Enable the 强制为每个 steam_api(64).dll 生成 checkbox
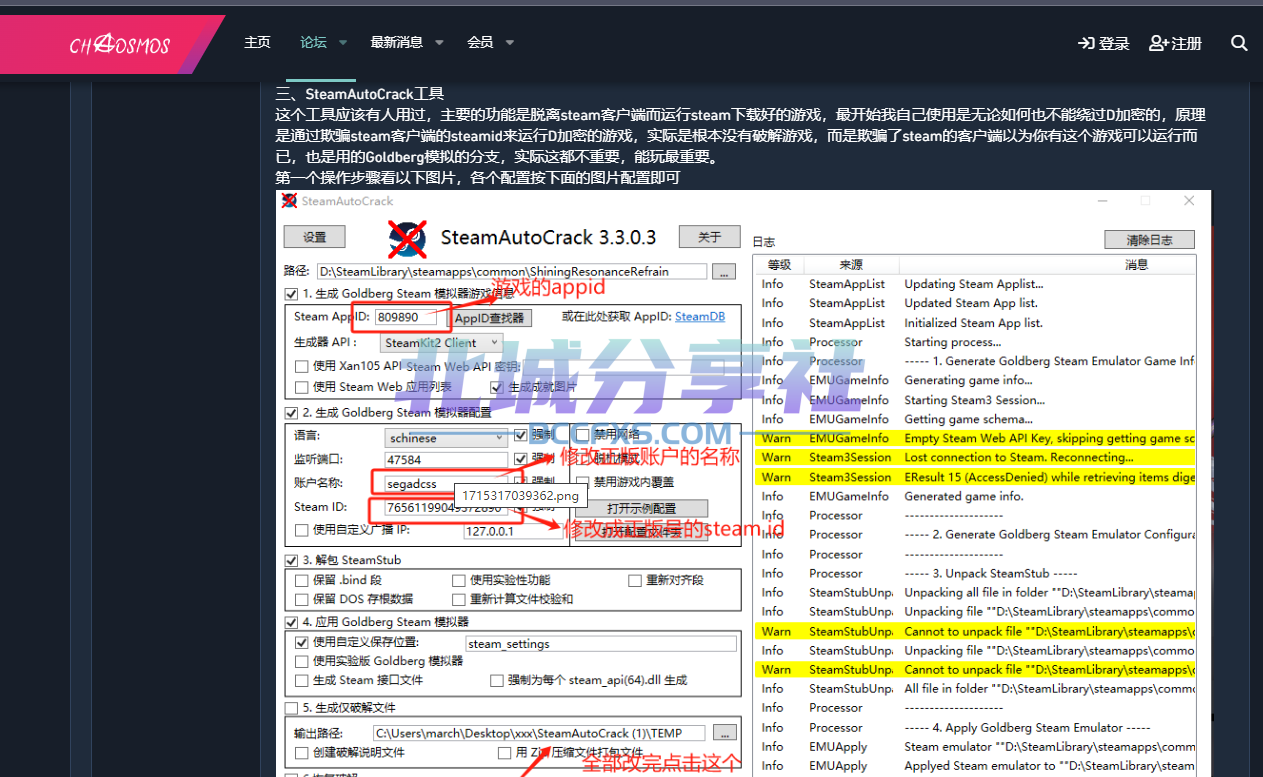Screen dimensions: 1263x777 coord(497,680)
